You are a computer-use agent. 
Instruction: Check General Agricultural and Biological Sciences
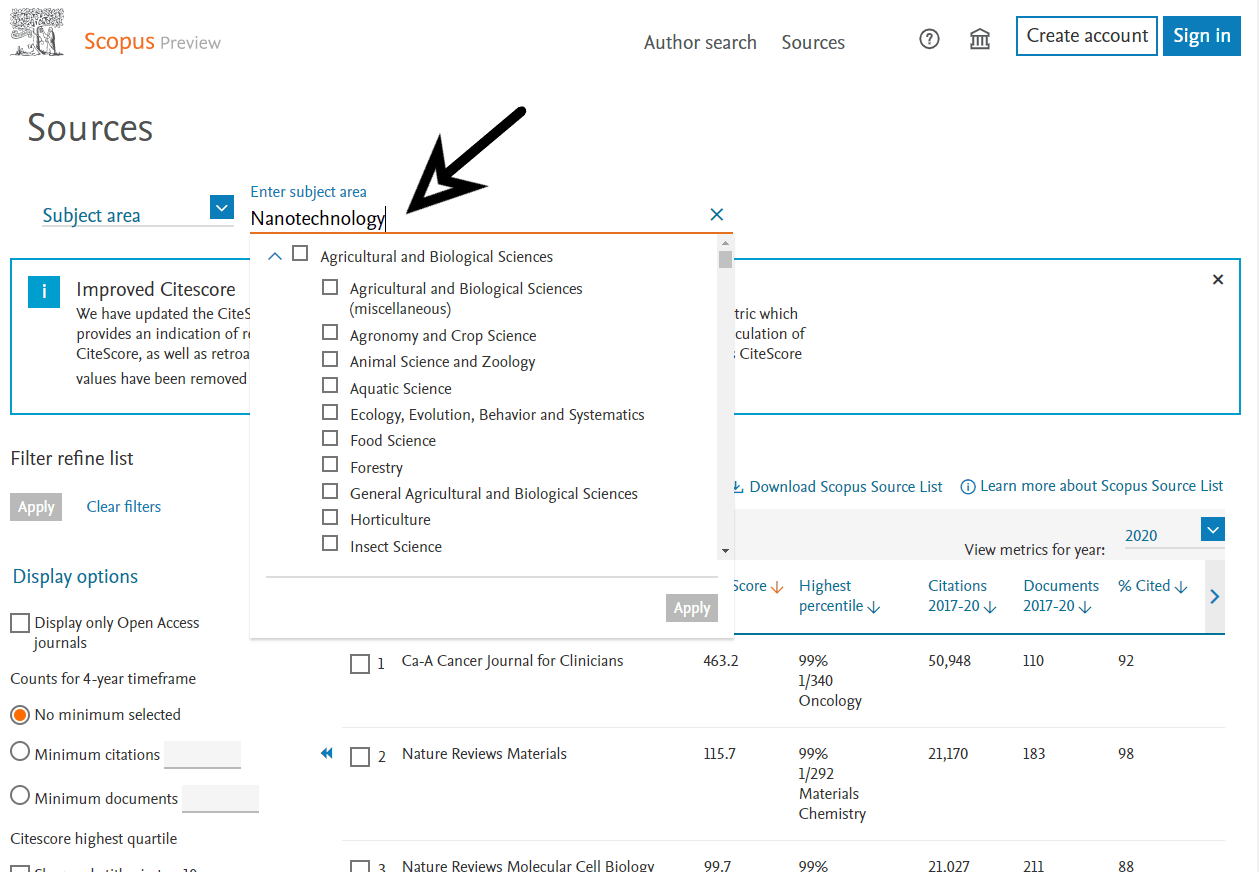pos(330,491)
